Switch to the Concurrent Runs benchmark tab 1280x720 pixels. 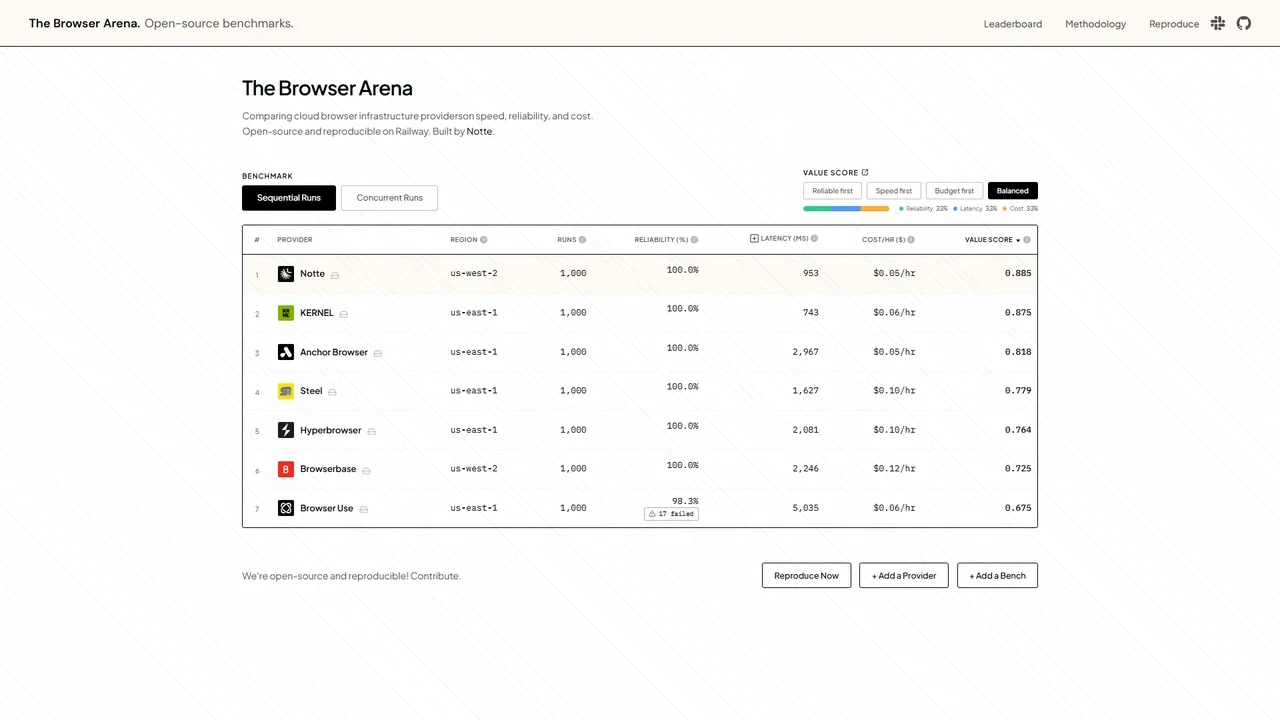coord(389,197)
